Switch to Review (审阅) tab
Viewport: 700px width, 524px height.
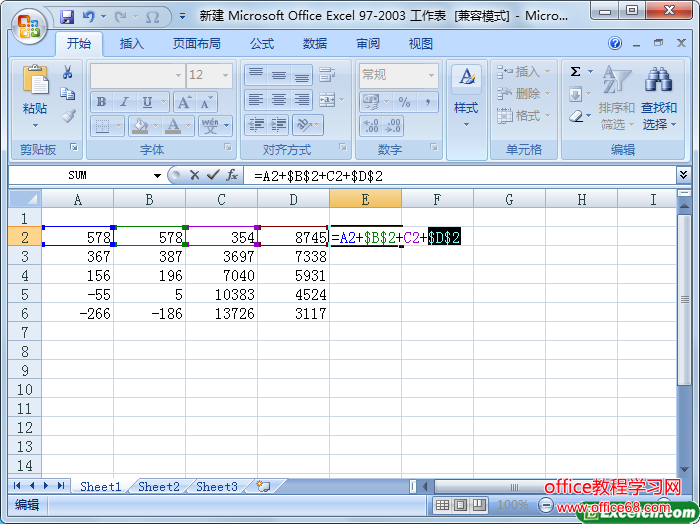(x=368, y=44)
